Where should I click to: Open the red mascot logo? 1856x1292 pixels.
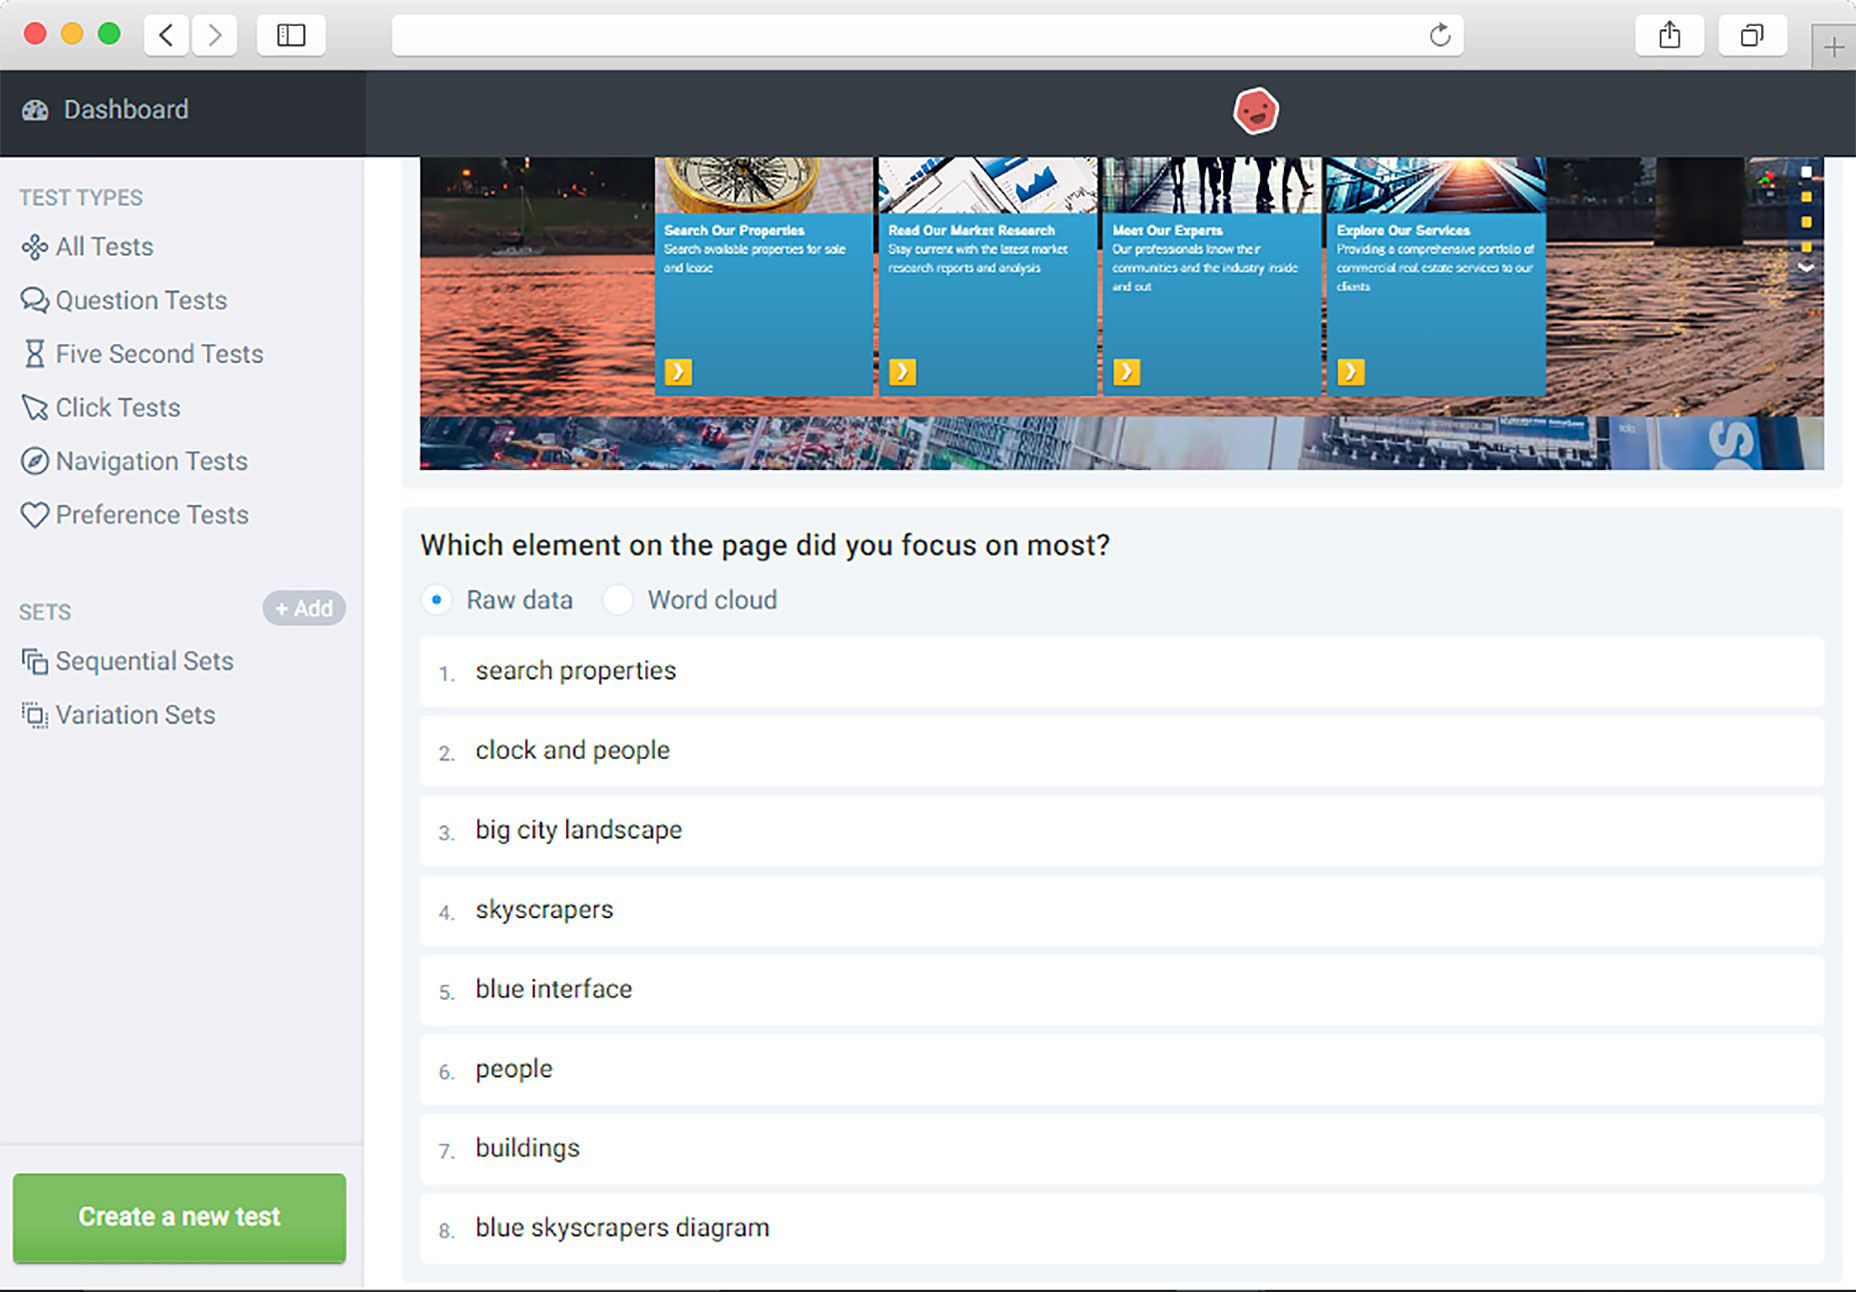pyautogui.click(x=1255, y=111)
